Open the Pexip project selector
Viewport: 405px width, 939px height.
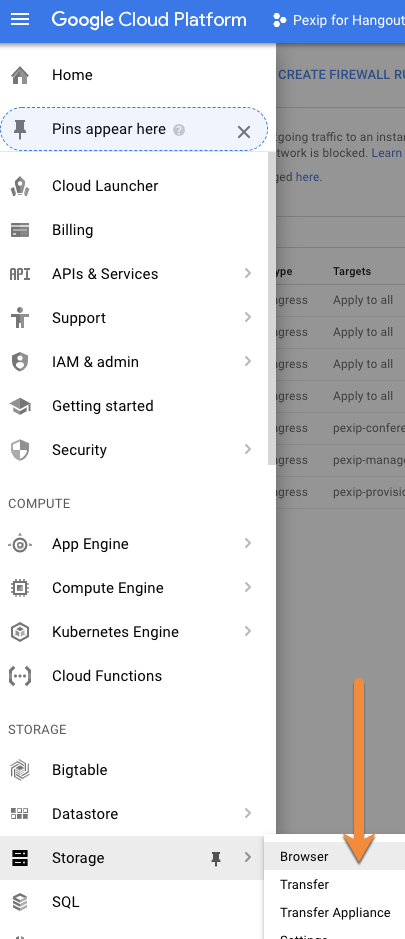point(338,20)
